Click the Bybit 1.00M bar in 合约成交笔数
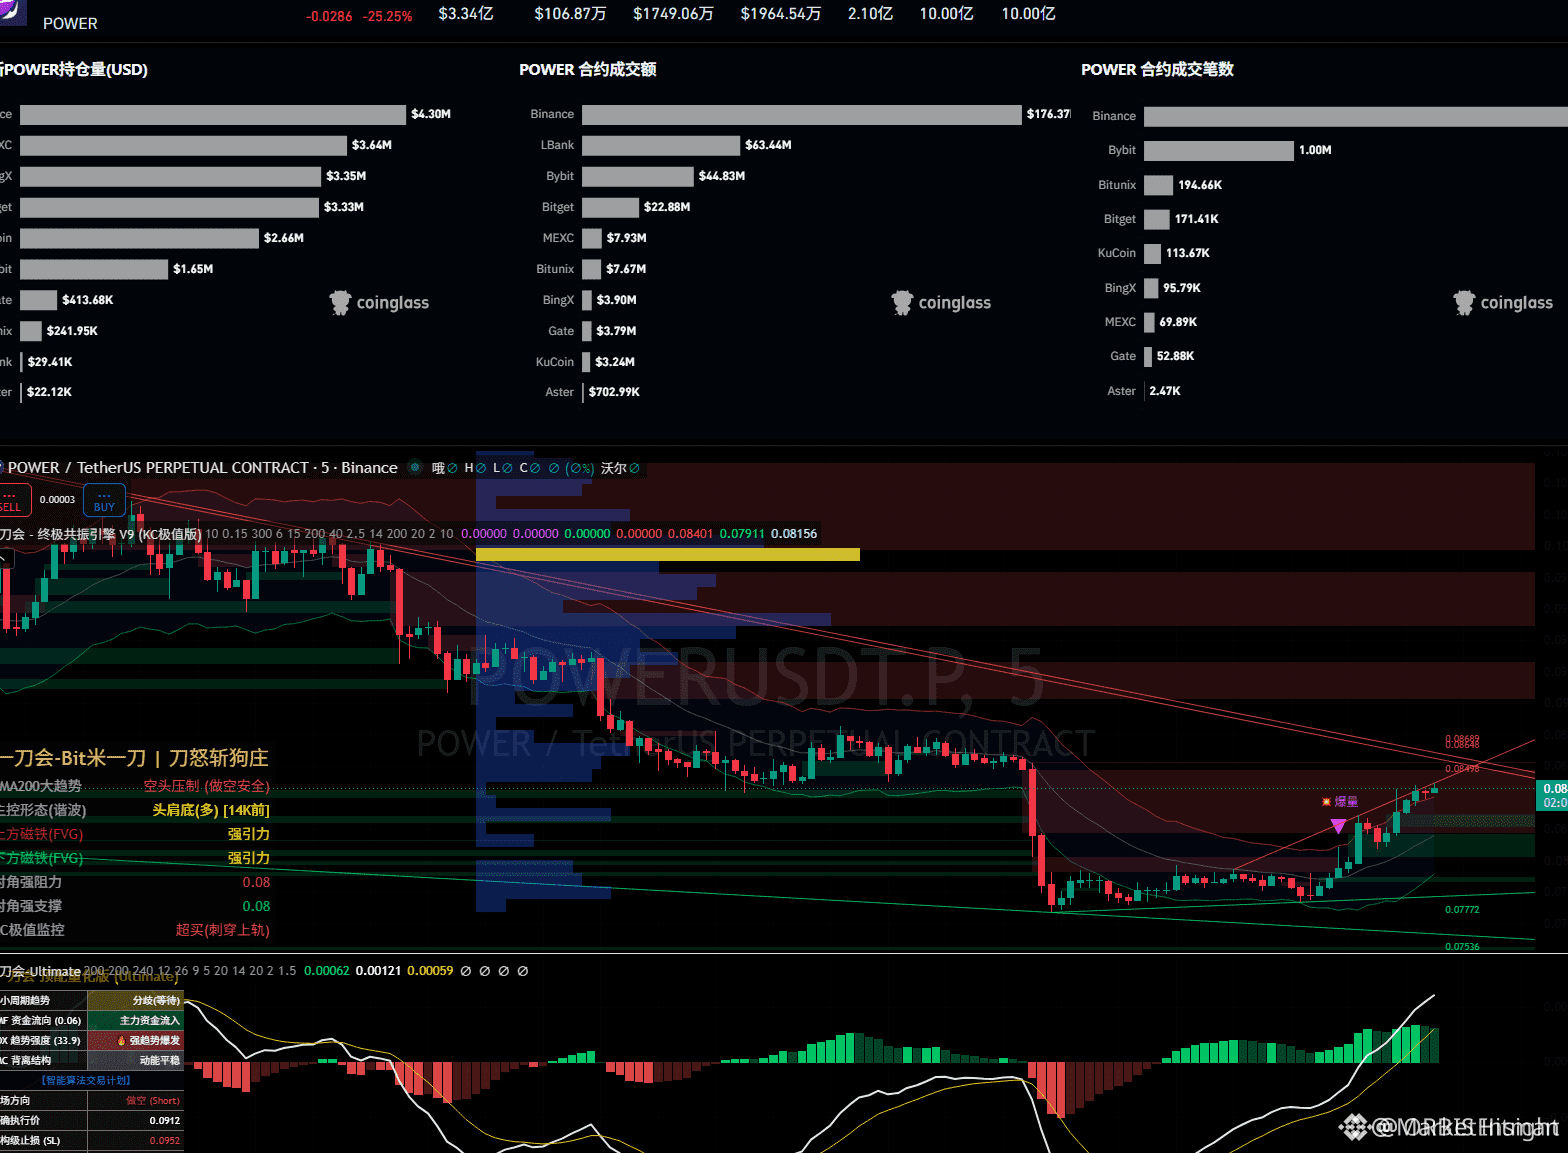Screen dimensions: 1568x1153 tap(1219, 150)
